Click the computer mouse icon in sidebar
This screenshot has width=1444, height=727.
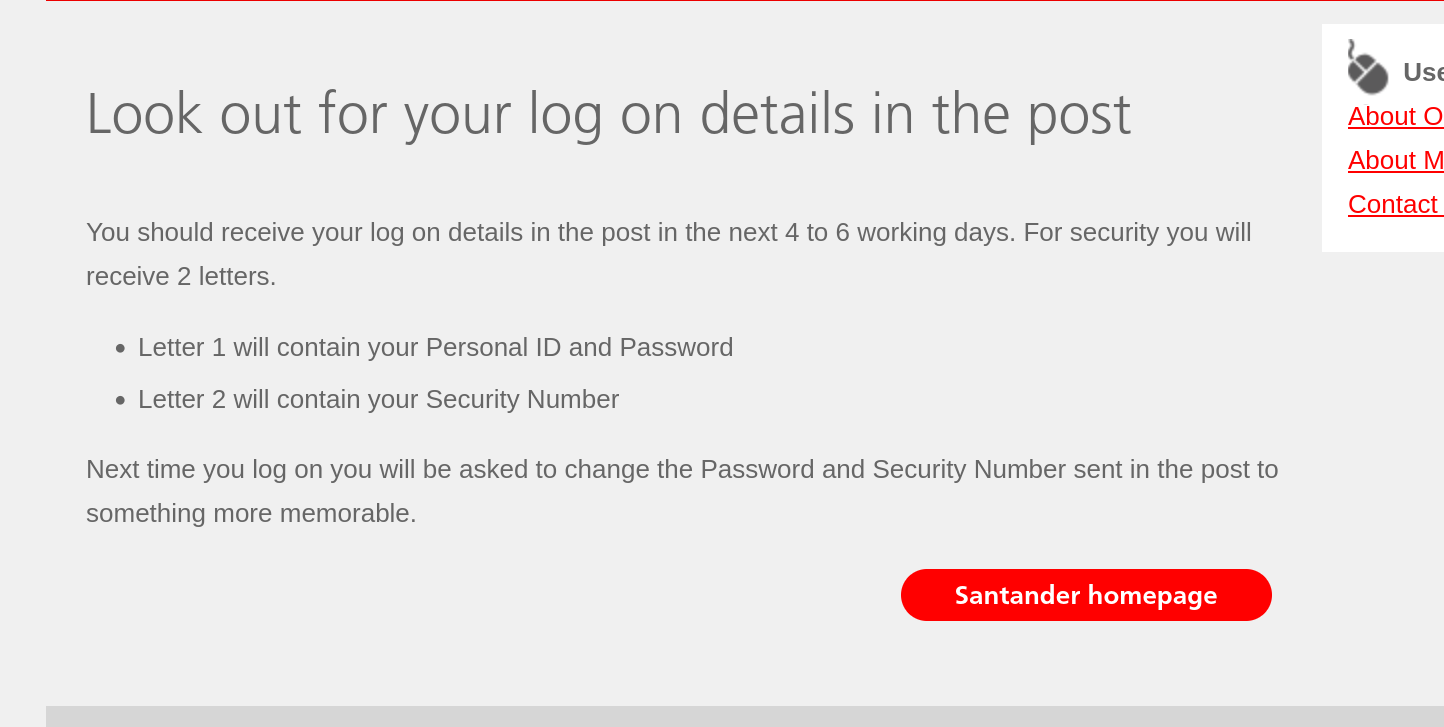coord(1367,67)
